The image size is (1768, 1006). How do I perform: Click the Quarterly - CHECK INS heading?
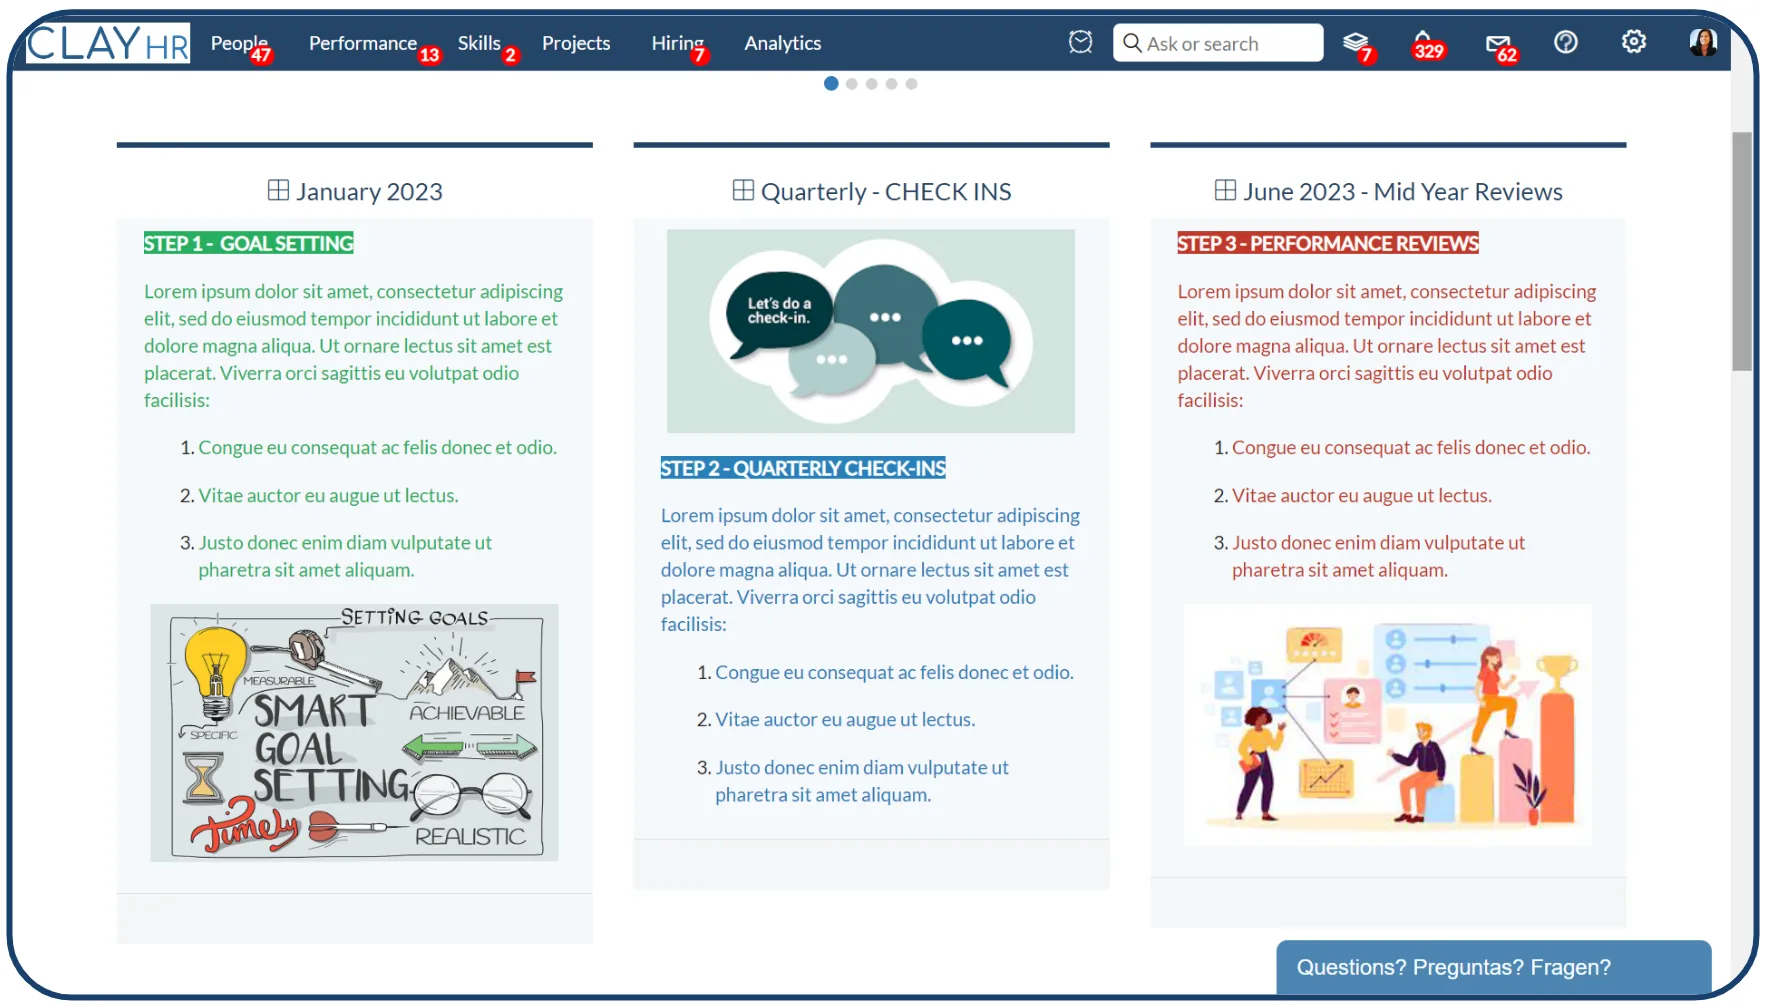(886, 192)
